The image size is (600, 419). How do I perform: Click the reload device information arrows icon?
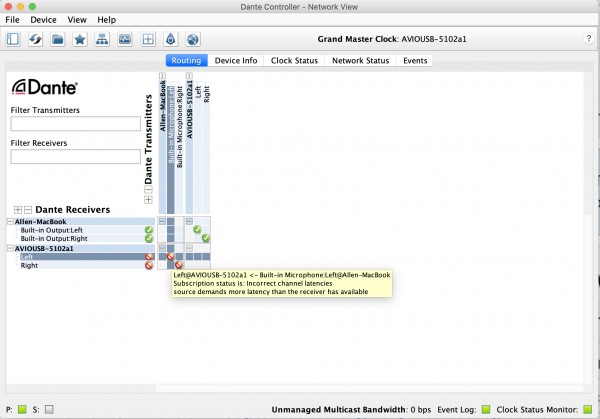(x=36, y=39)
